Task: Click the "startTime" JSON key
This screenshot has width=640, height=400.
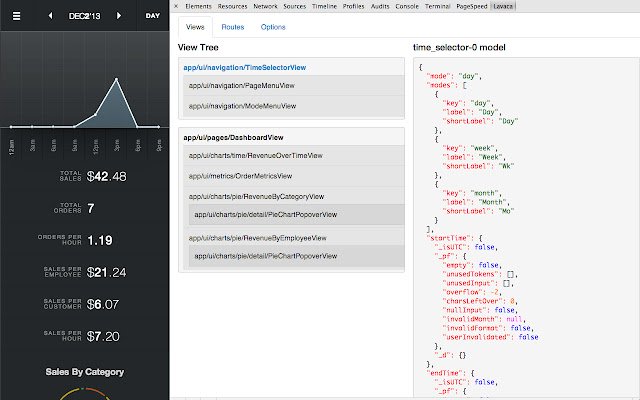Action: click(450, 238)
